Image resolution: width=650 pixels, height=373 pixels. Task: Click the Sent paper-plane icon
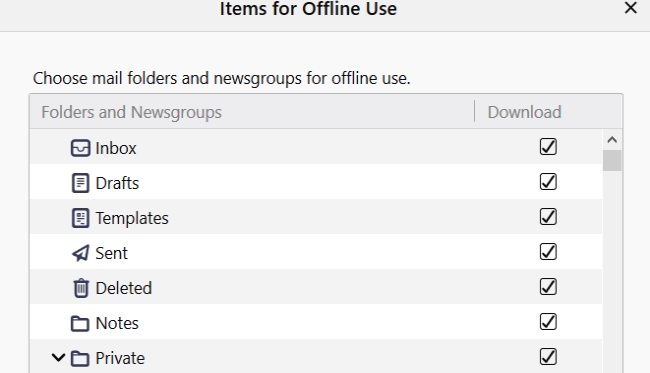coord(80,253)
